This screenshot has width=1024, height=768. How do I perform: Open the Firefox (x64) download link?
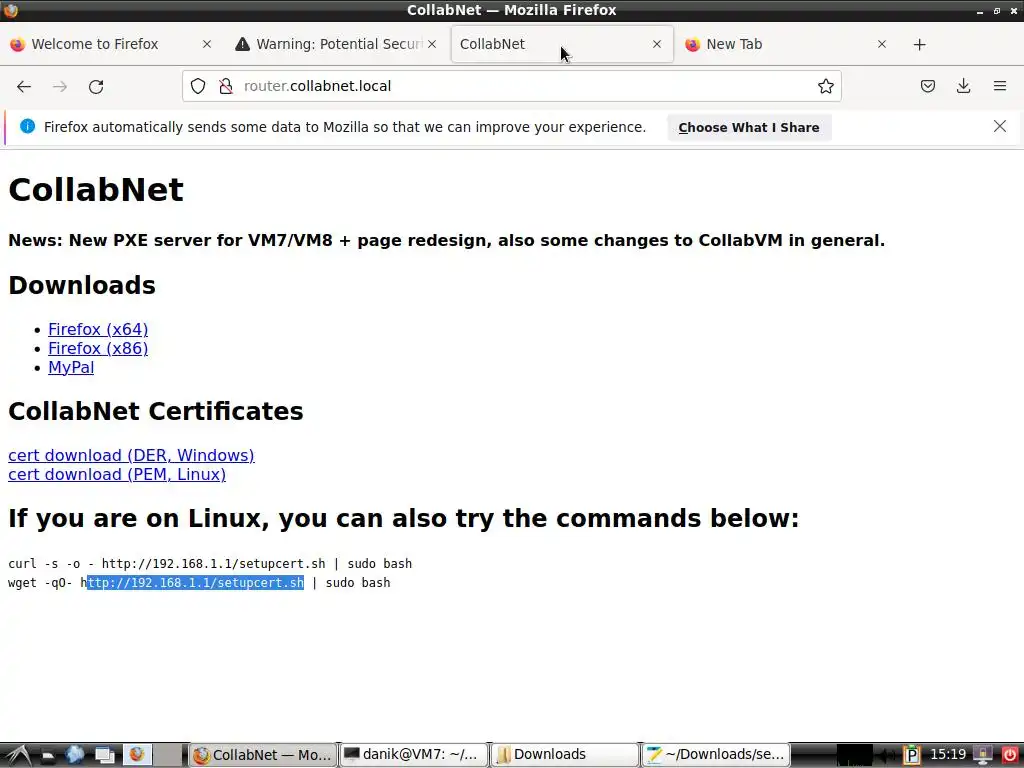[x=98, y=329]
